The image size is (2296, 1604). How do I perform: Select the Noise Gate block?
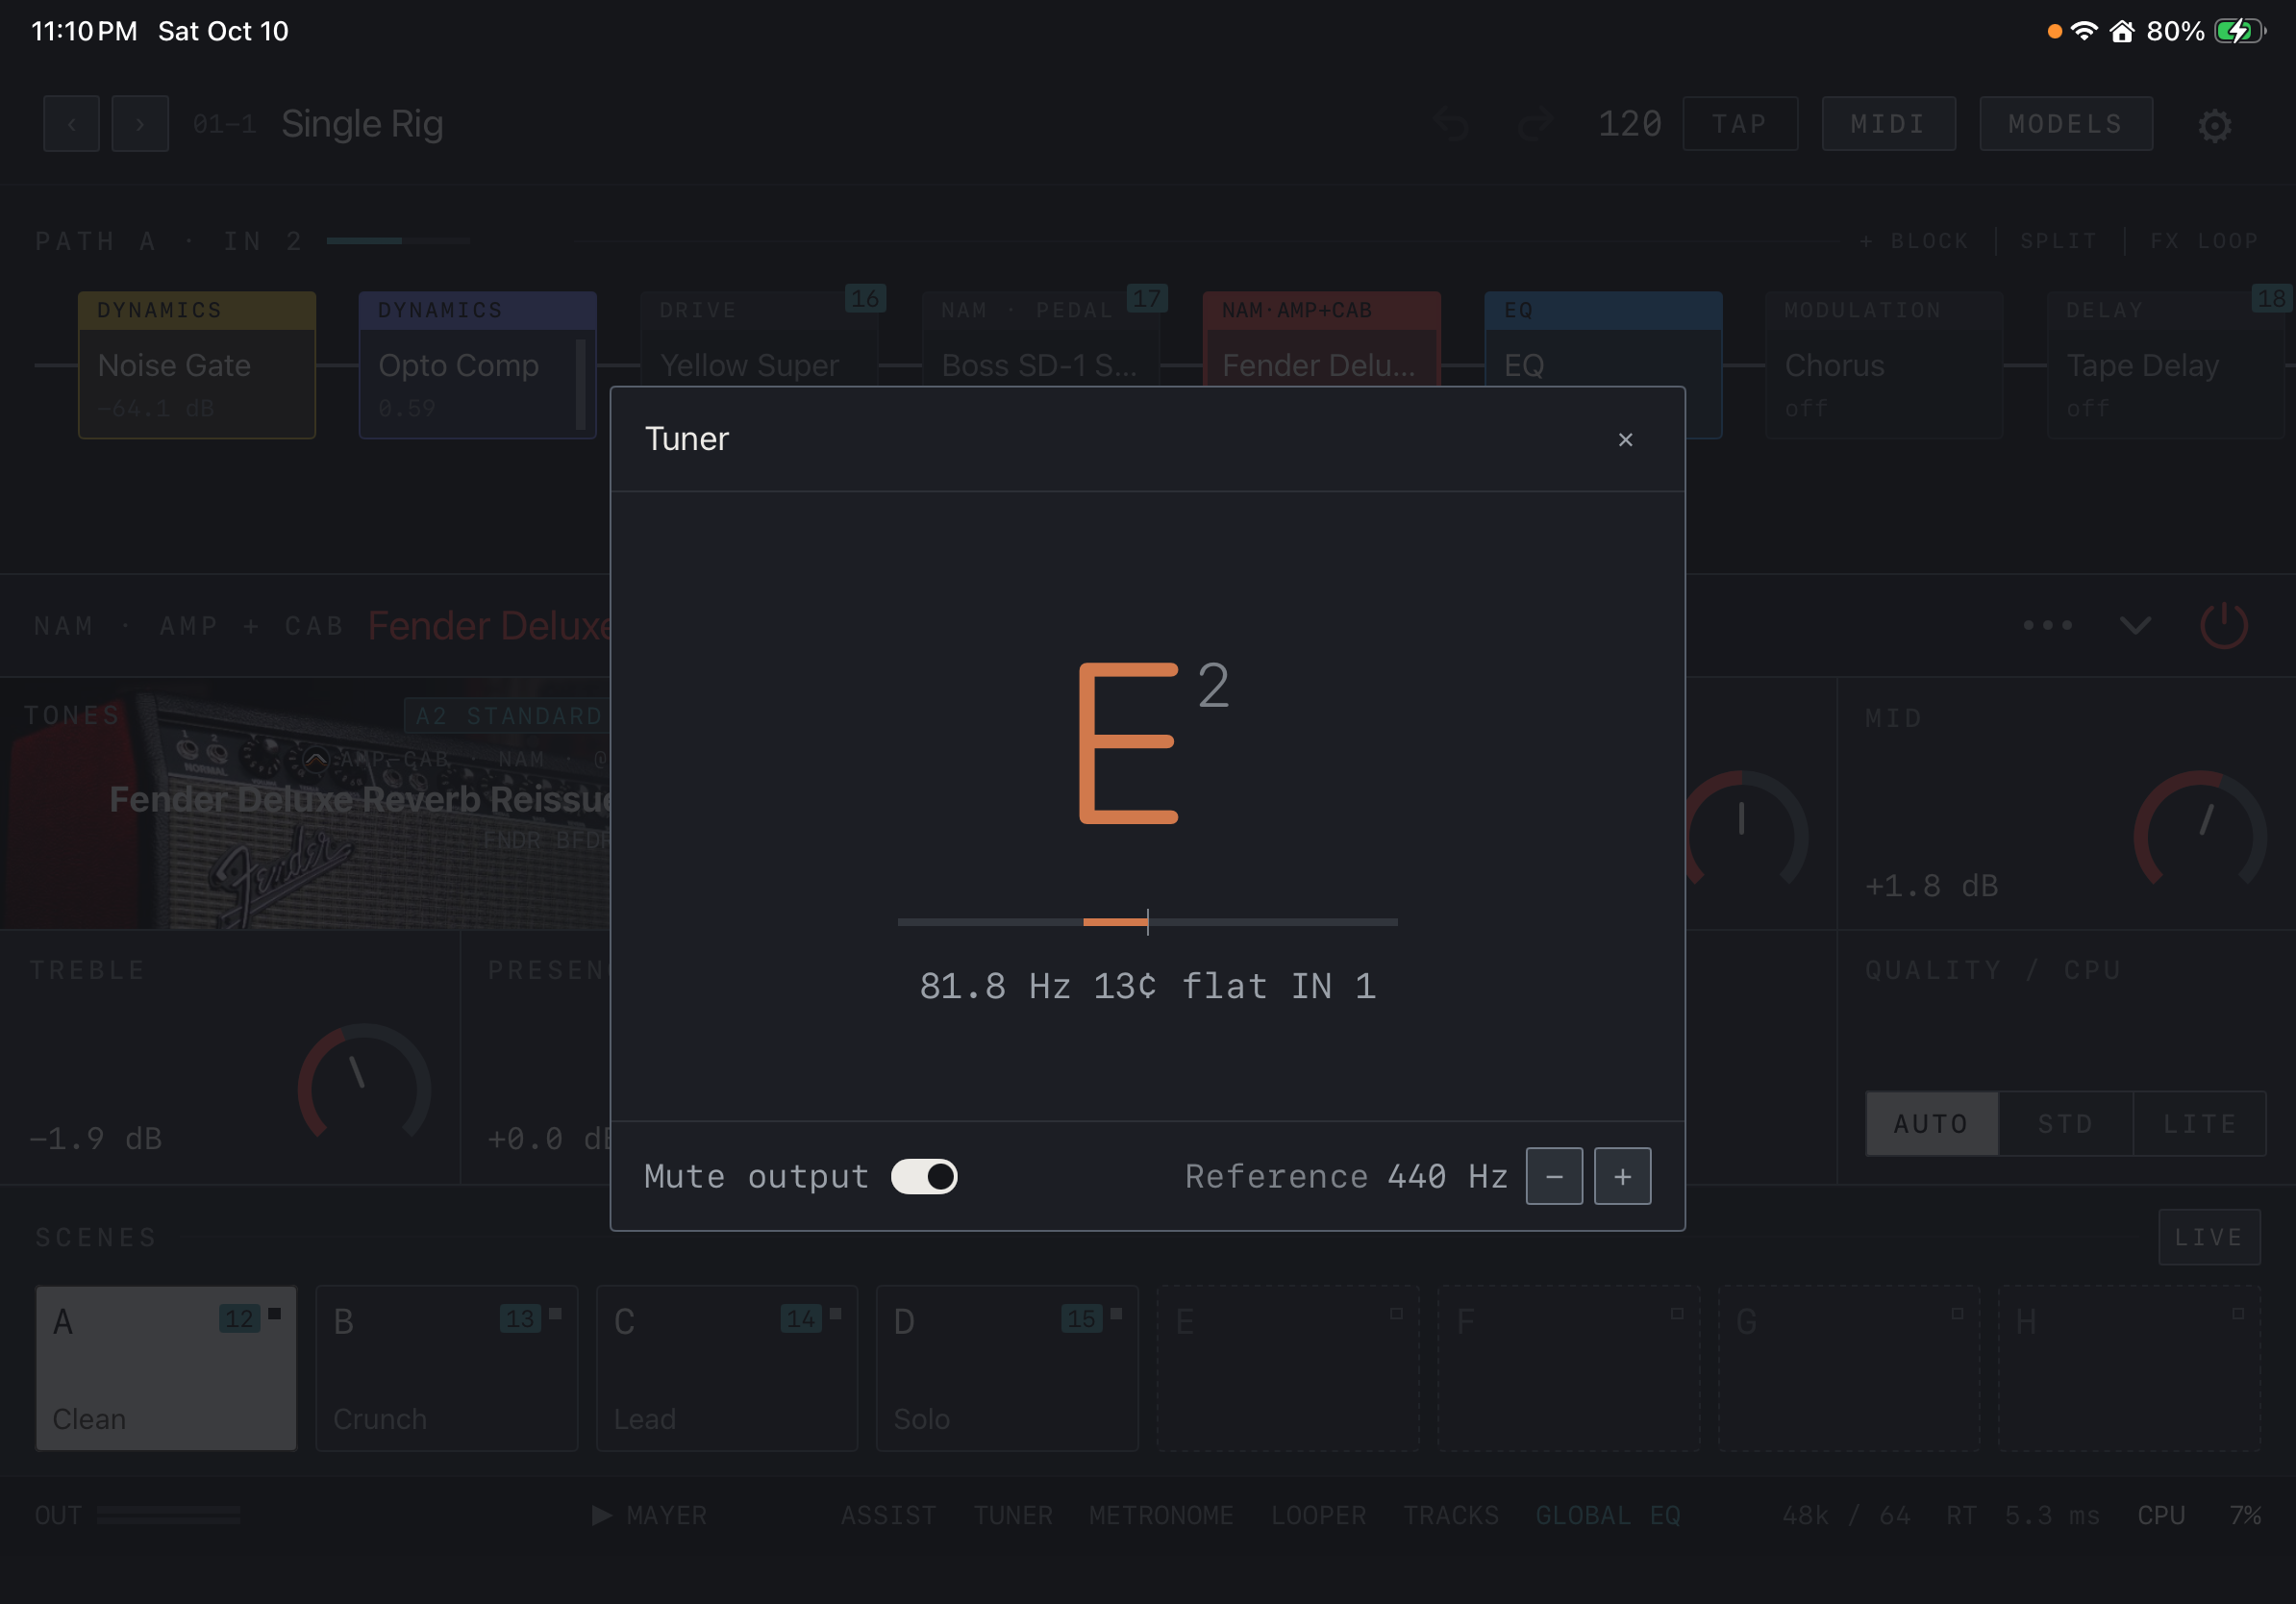[x=197, y=365]
